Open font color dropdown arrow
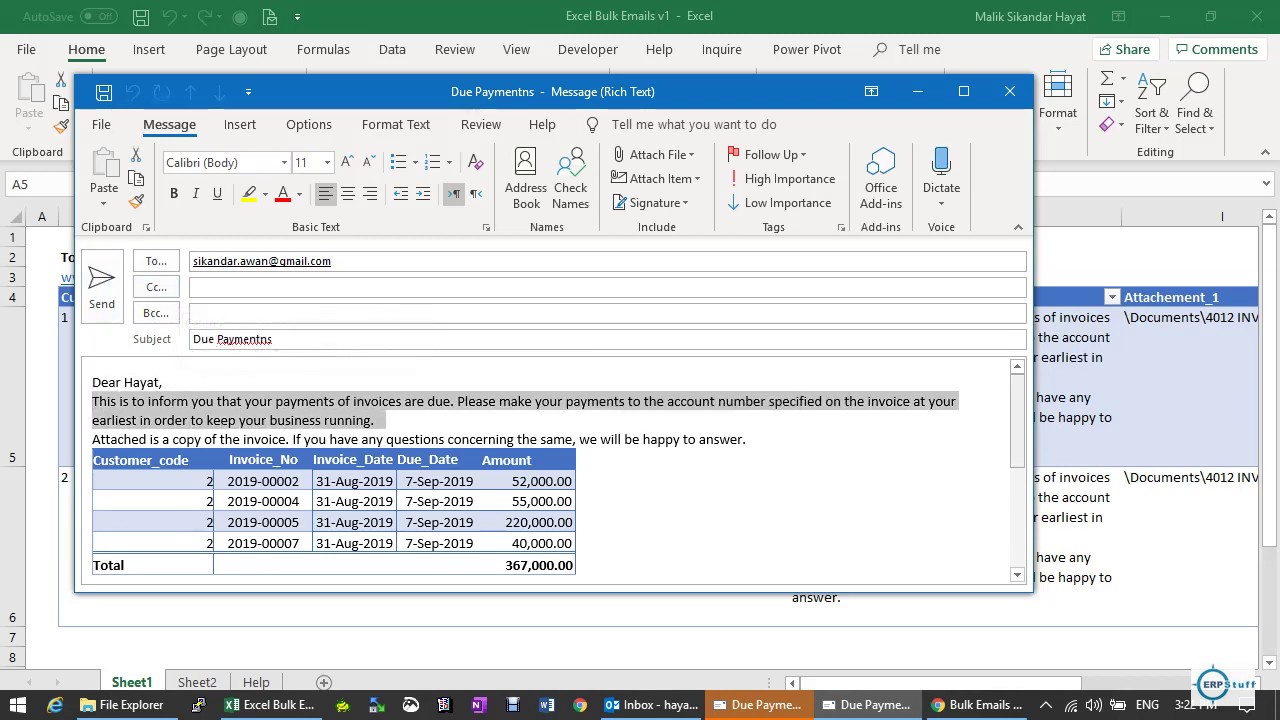 299,194
